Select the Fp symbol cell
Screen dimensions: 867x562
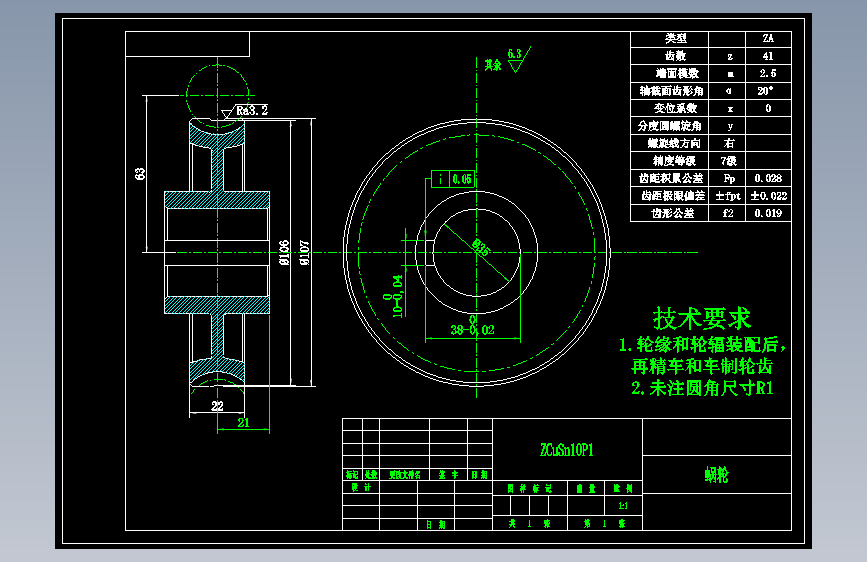click(729, 179)
